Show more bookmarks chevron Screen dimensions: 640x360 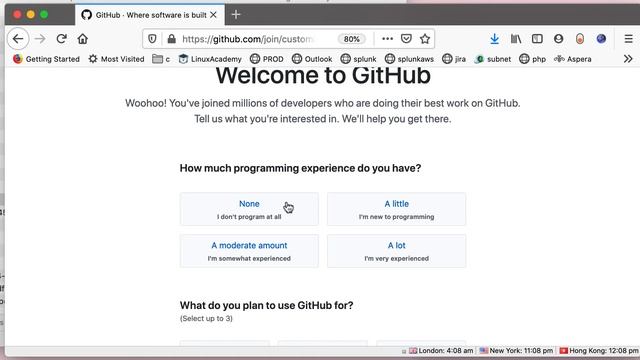tap(628, 59)
